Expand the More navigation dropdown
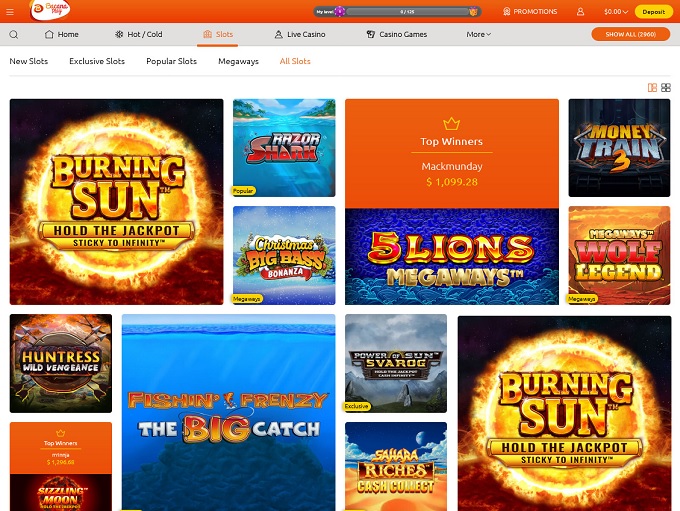Screen dimensions: 680x511 (478, 34)
